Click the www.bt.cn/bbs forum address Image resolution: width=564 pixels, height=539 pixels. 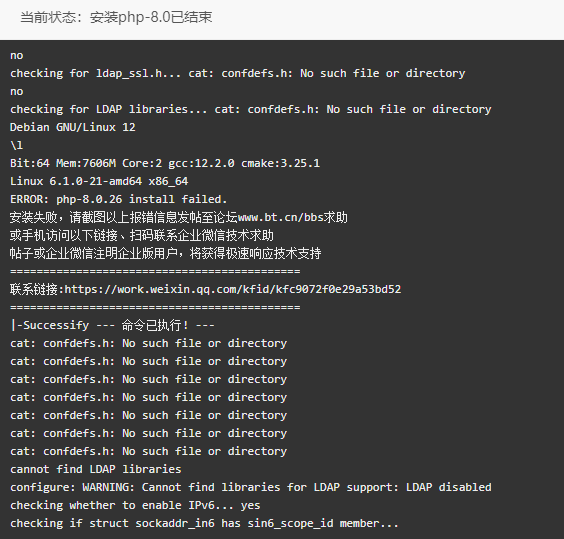[280, 217]
